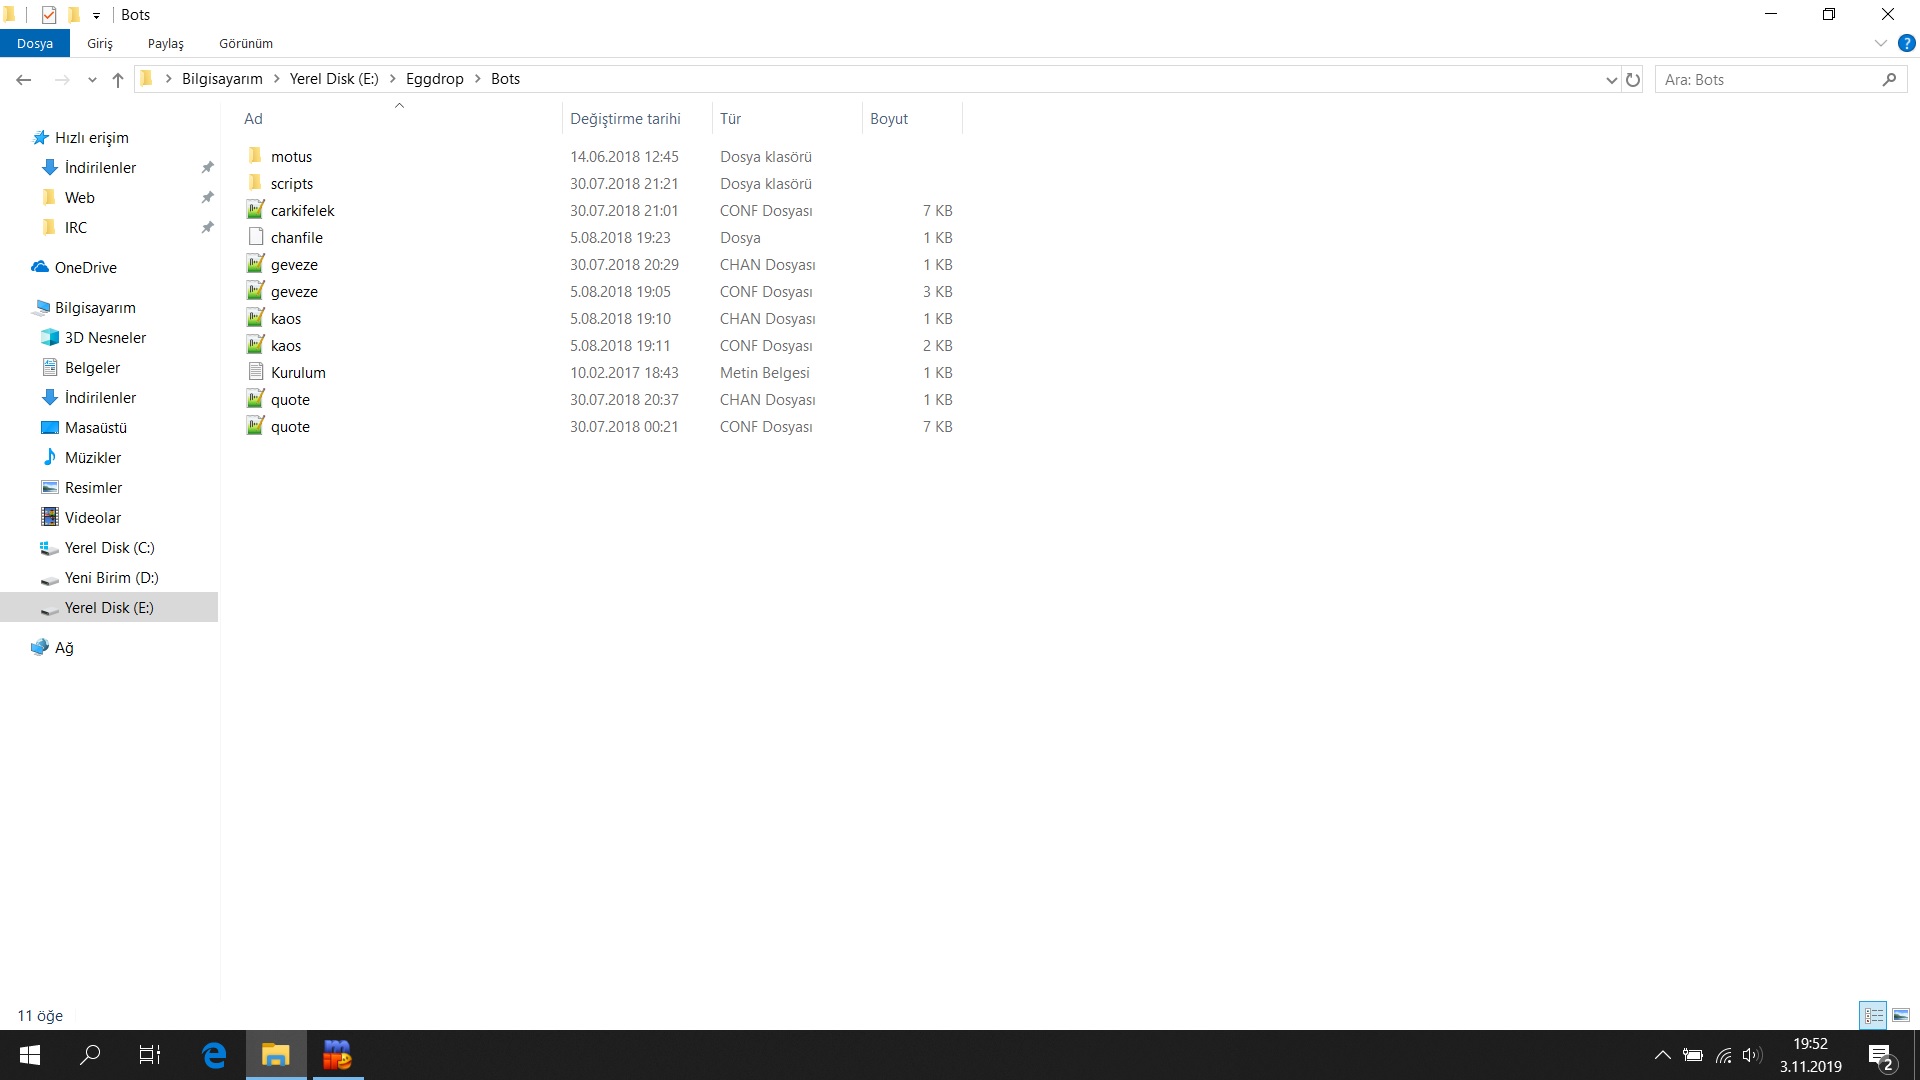This screenshot has height=1080, width=1920.
Task: Expand chevron after Eggdrop breadcrumb
Action: point(478,79)
